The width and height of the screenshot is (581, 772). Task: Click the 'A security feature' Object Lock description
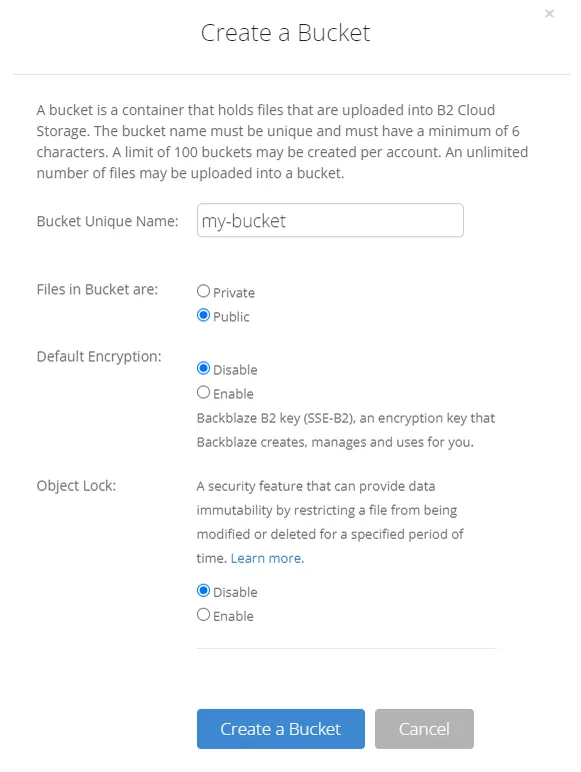tap(330, 522)
